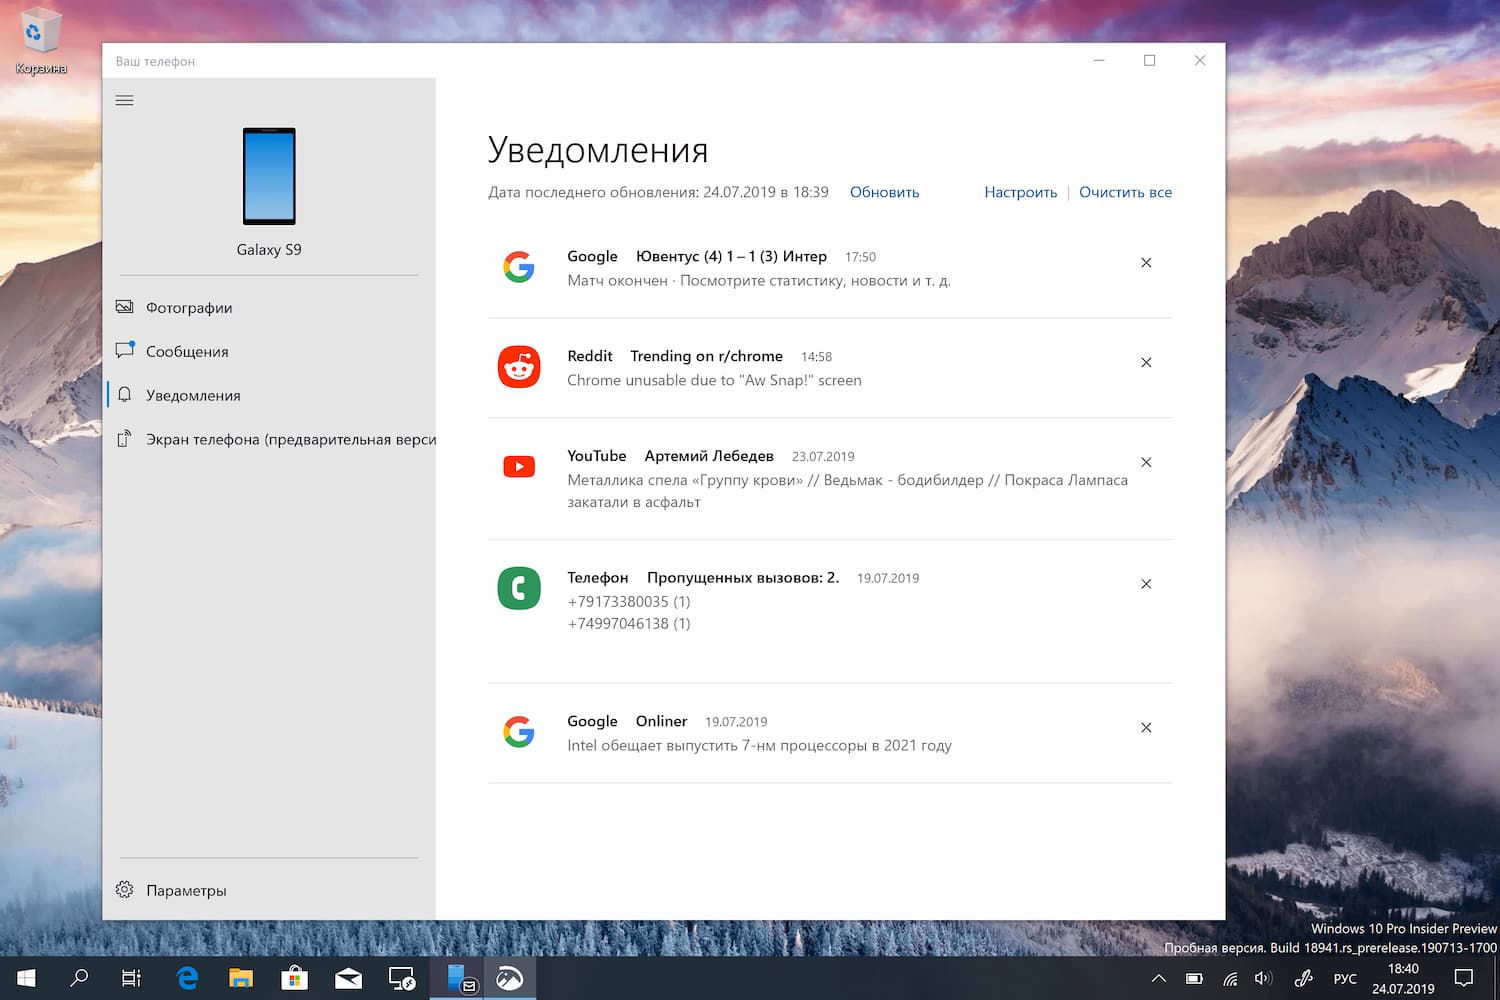Click the Обновить refresh link
This screenshot has height=1000, width=1500.
coord(884,192)
